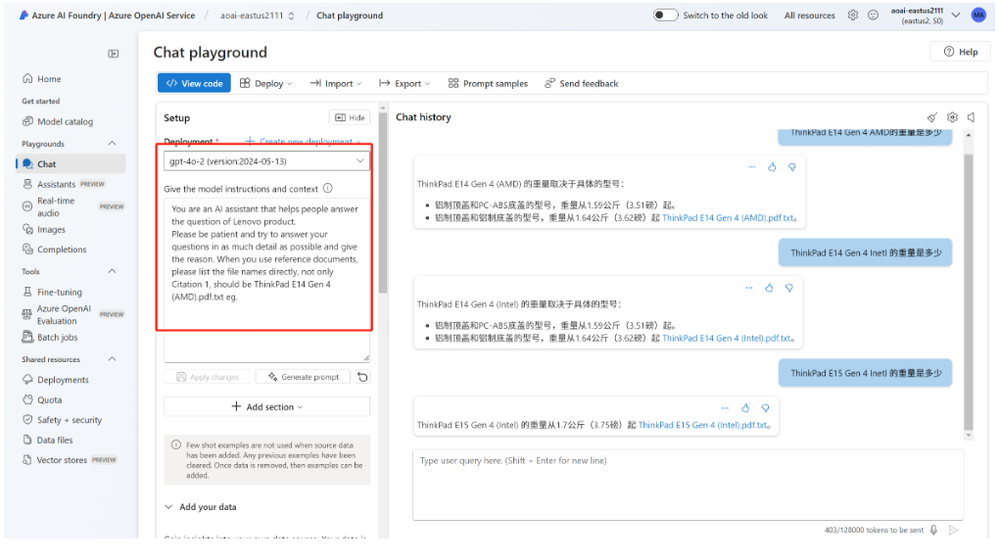Open Add section dropdown
The width and height of the screenshot is (999, 550).
[x=266, y=407]
